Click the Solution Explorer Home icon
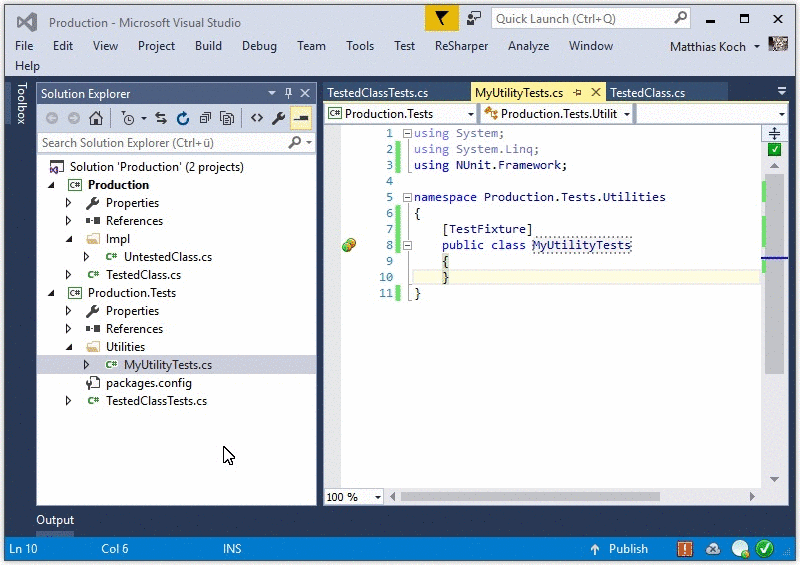 [96, 118]
